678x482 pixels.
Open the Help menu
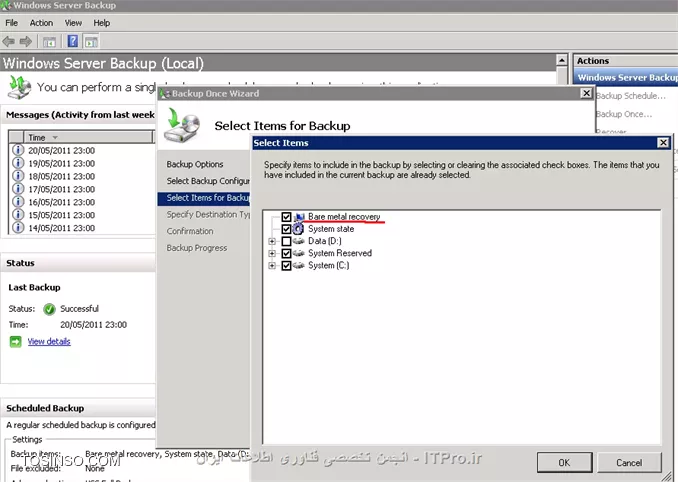[102, 23]
